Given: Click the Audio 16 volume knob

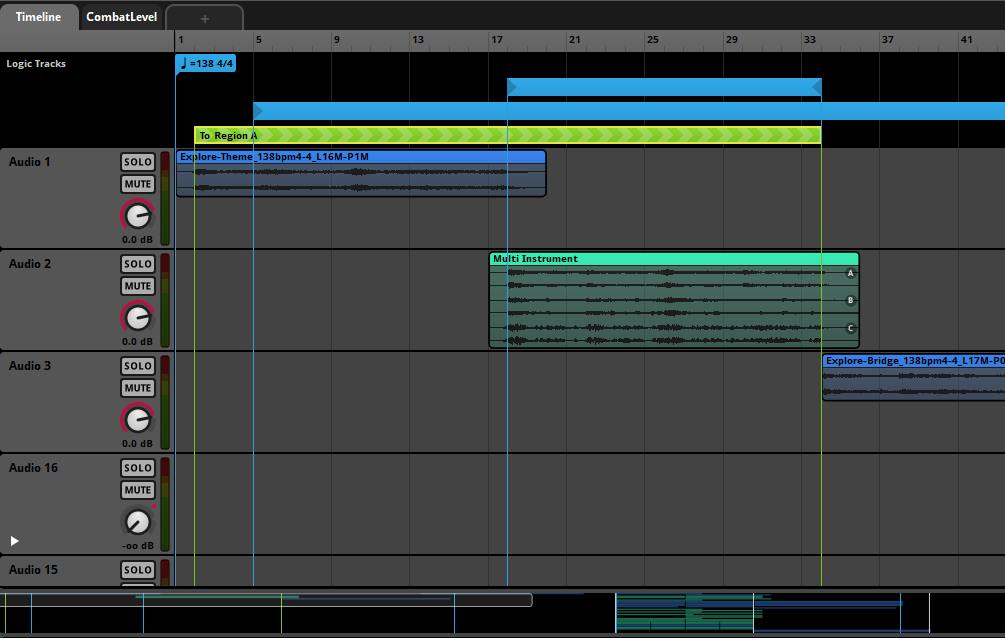Looking at the screenshot, I should 138,521.
